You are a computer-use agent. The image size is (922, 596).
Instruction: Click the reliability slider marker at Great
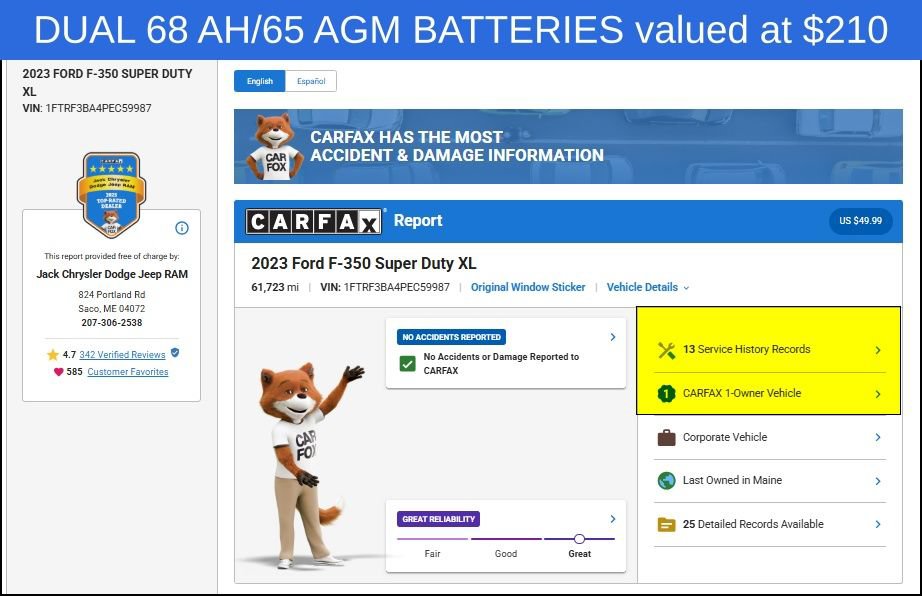click(579, 538)
